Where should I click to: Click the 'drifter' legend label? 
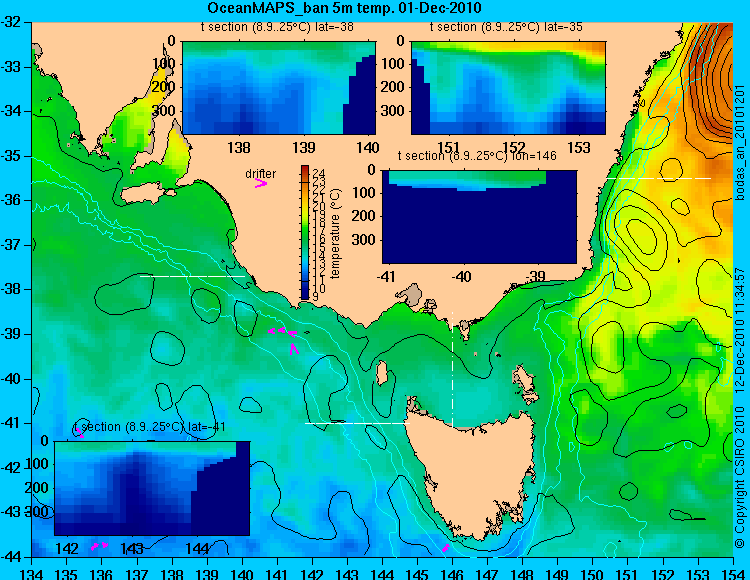click(260, 174)
